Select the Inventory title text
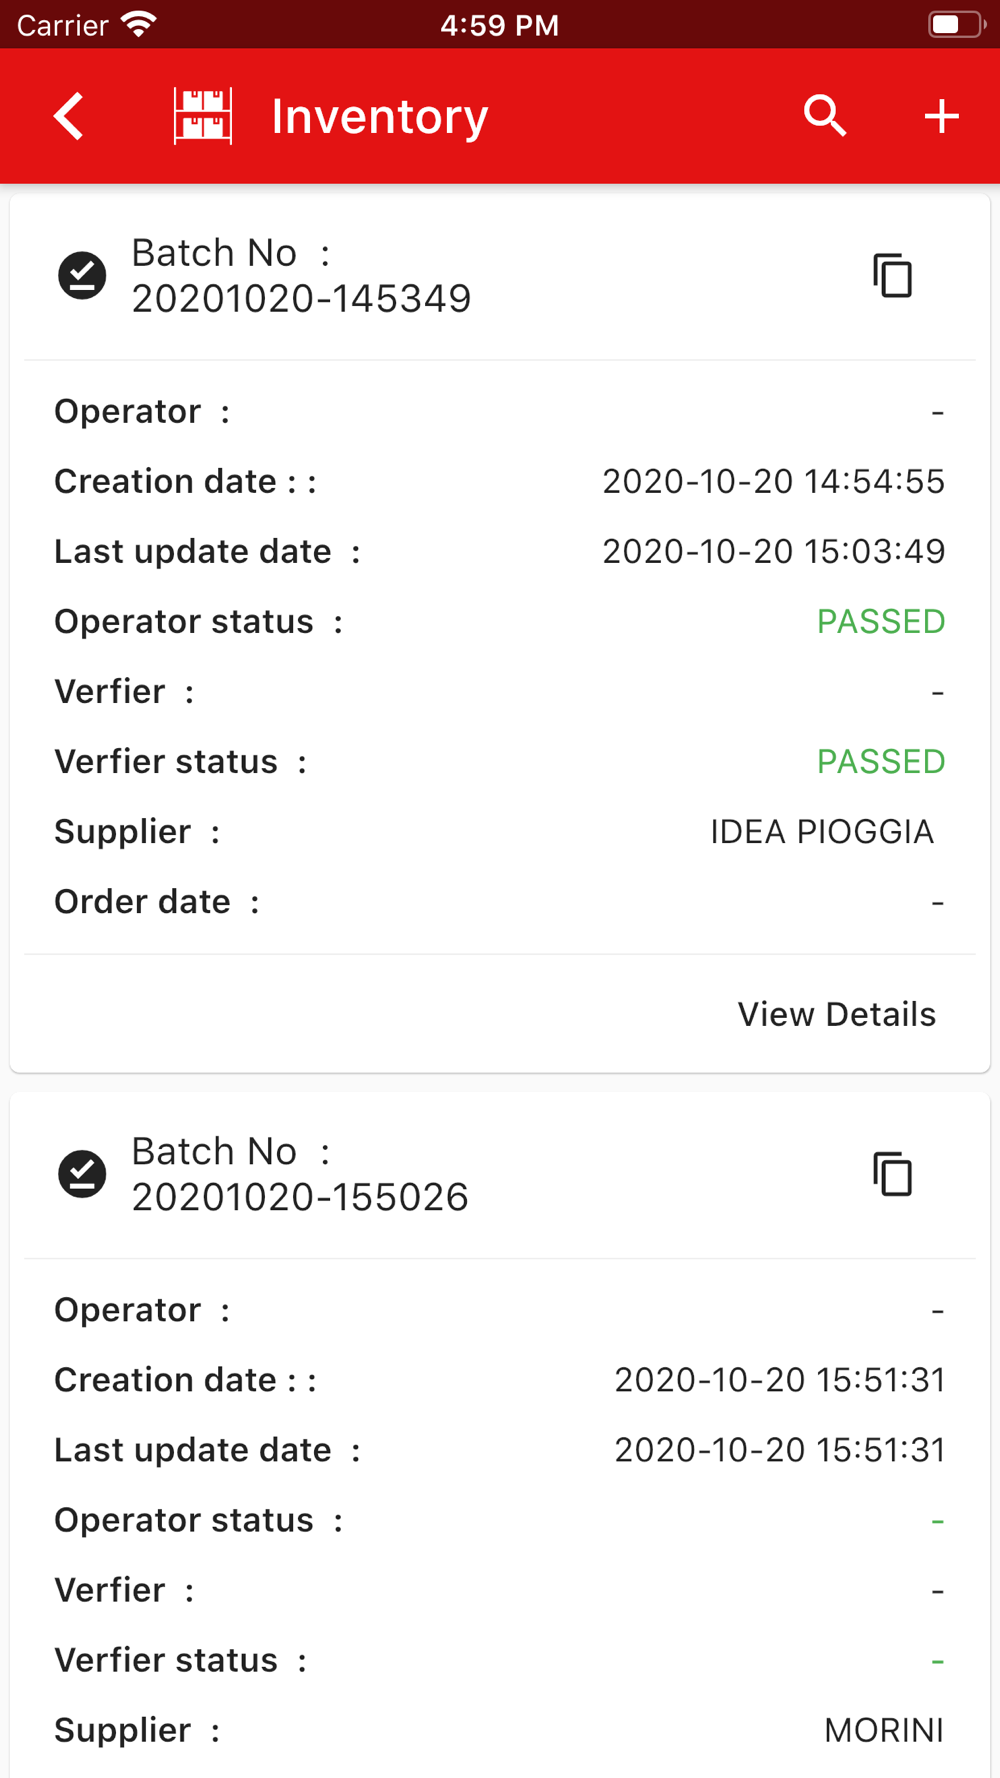This screenshot has width=1000, height=1778. click(x=380, y=116)
